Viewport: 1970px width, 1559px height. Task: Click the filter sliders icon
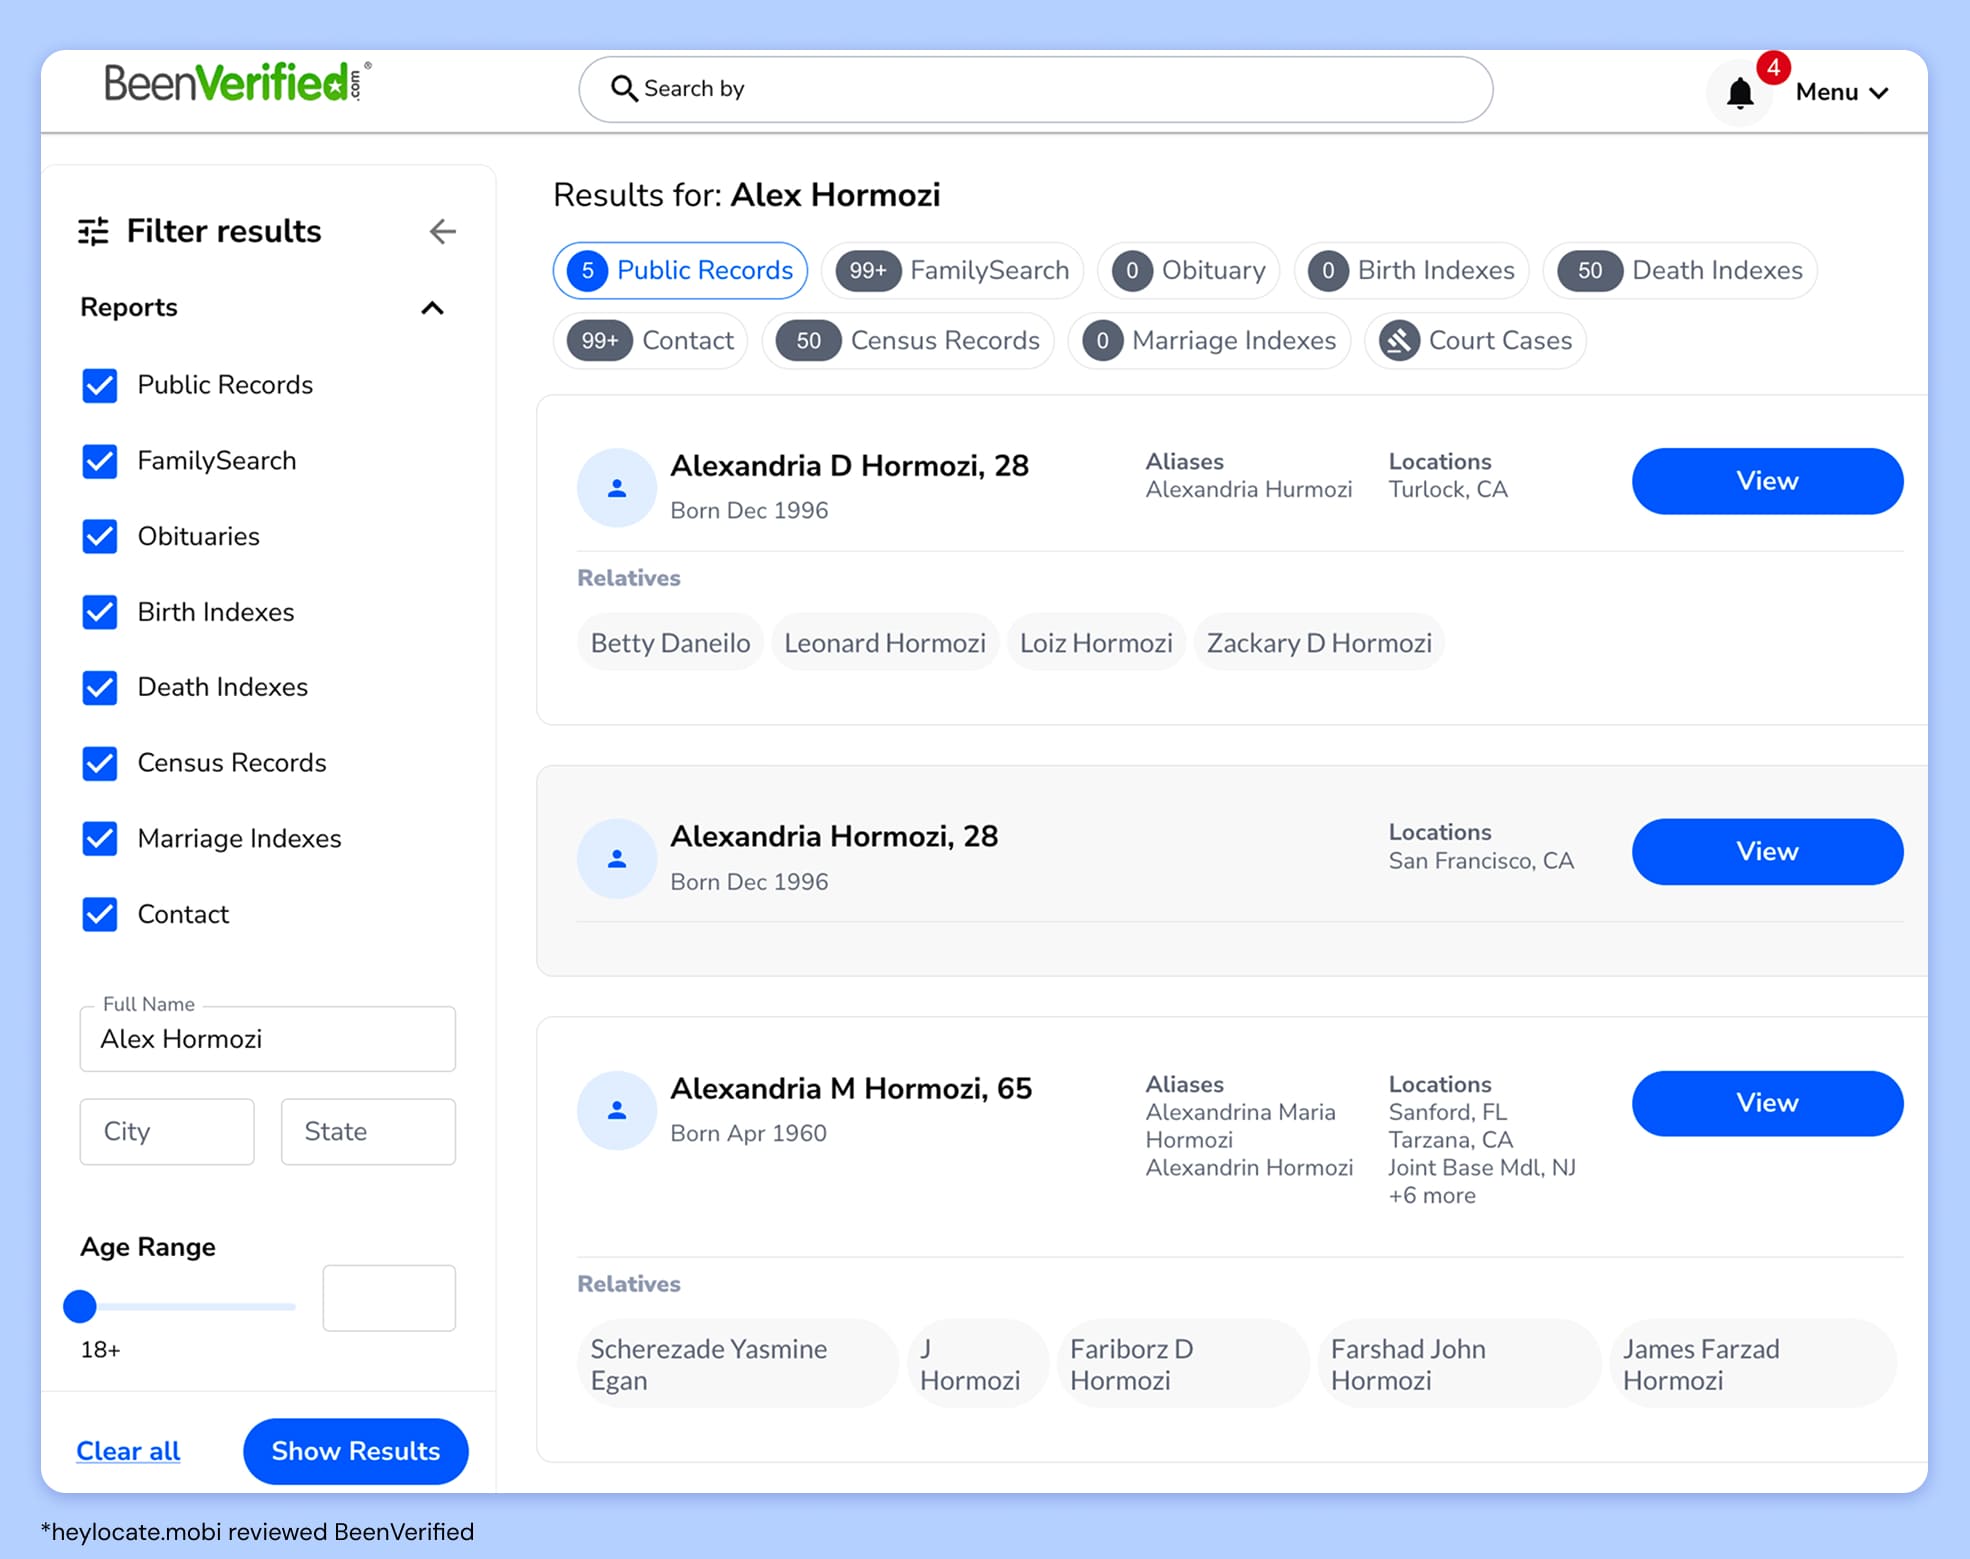point(94,231)
